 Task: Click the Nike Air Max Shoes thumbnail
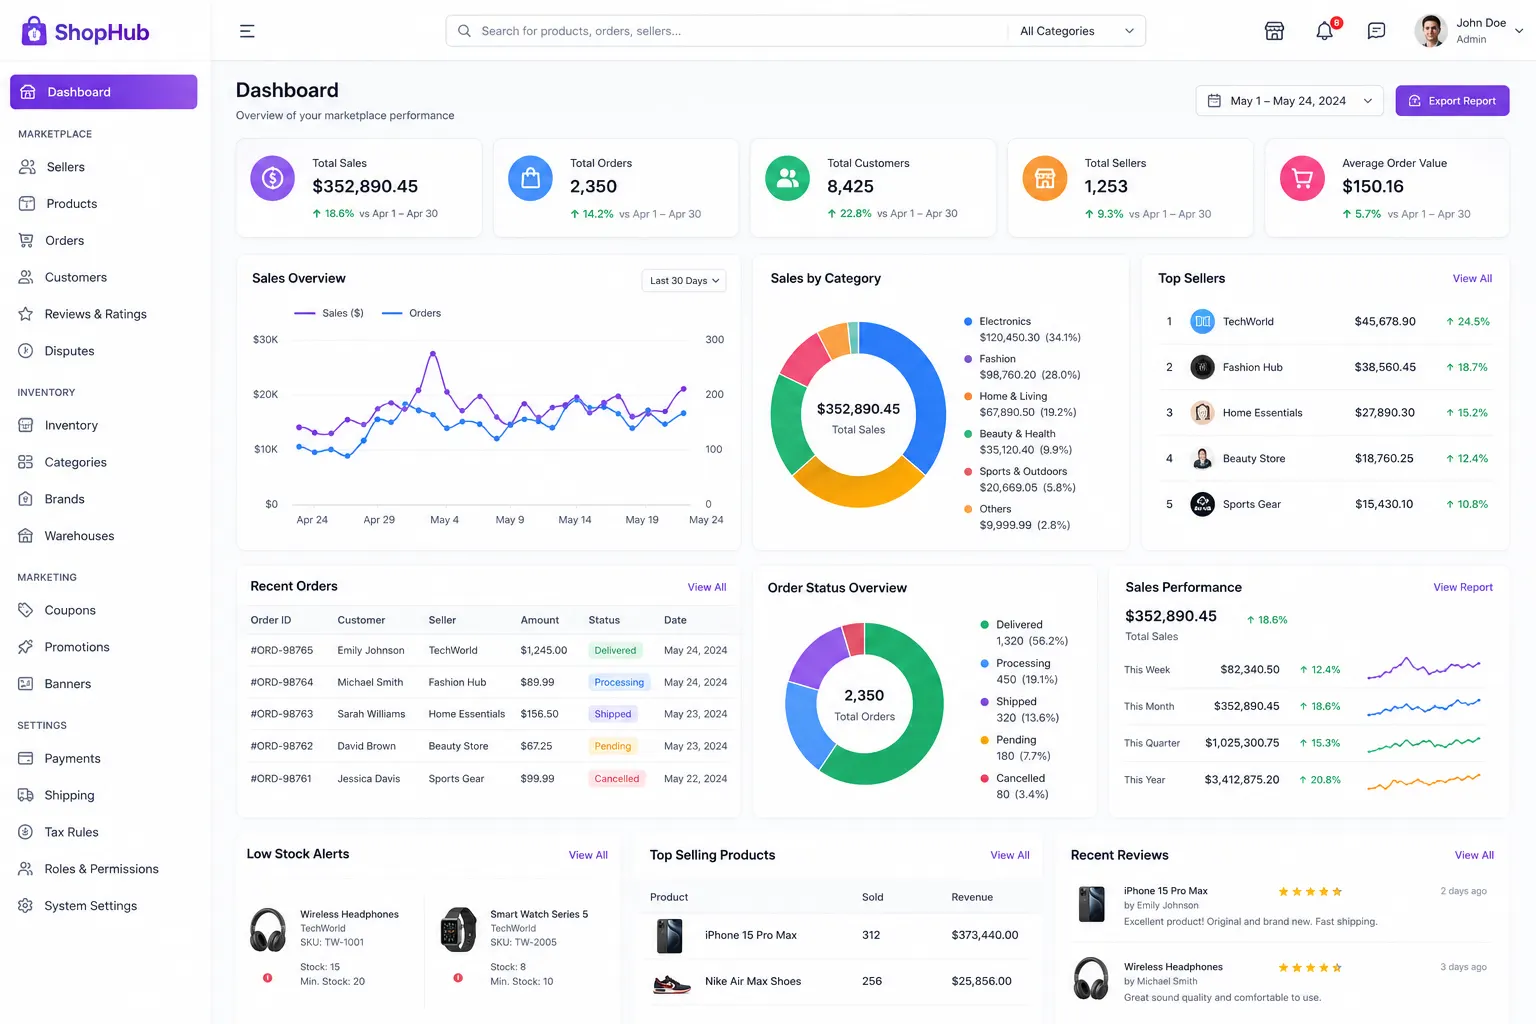672,983
